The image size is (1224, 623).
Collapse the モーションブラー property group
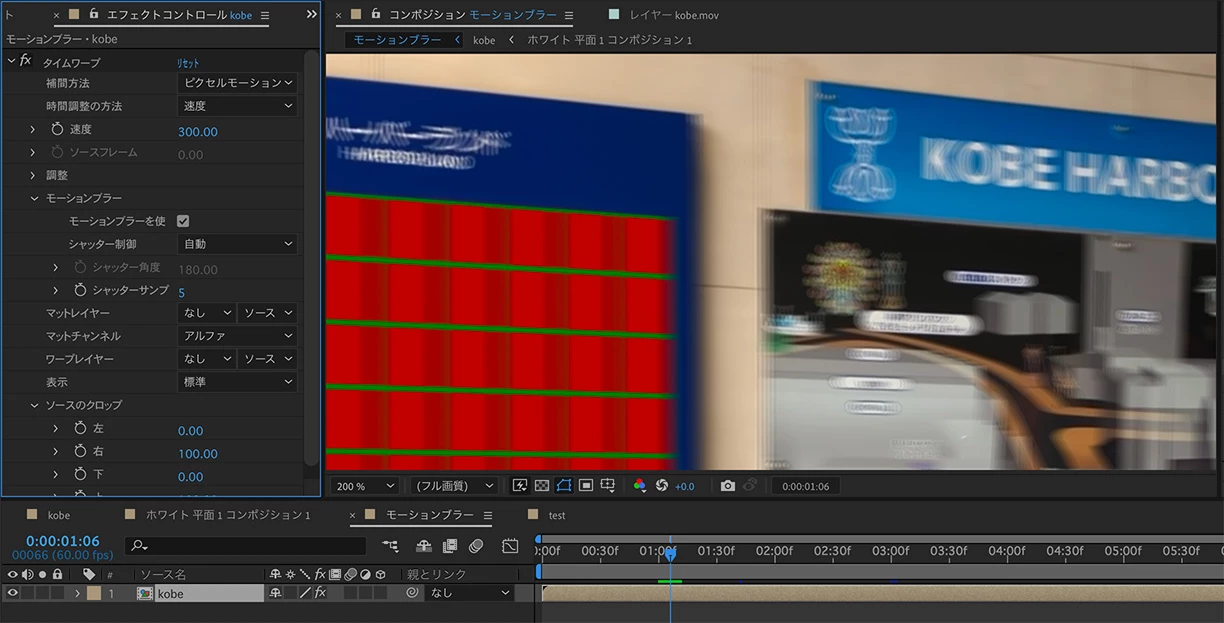coord(34,198)
